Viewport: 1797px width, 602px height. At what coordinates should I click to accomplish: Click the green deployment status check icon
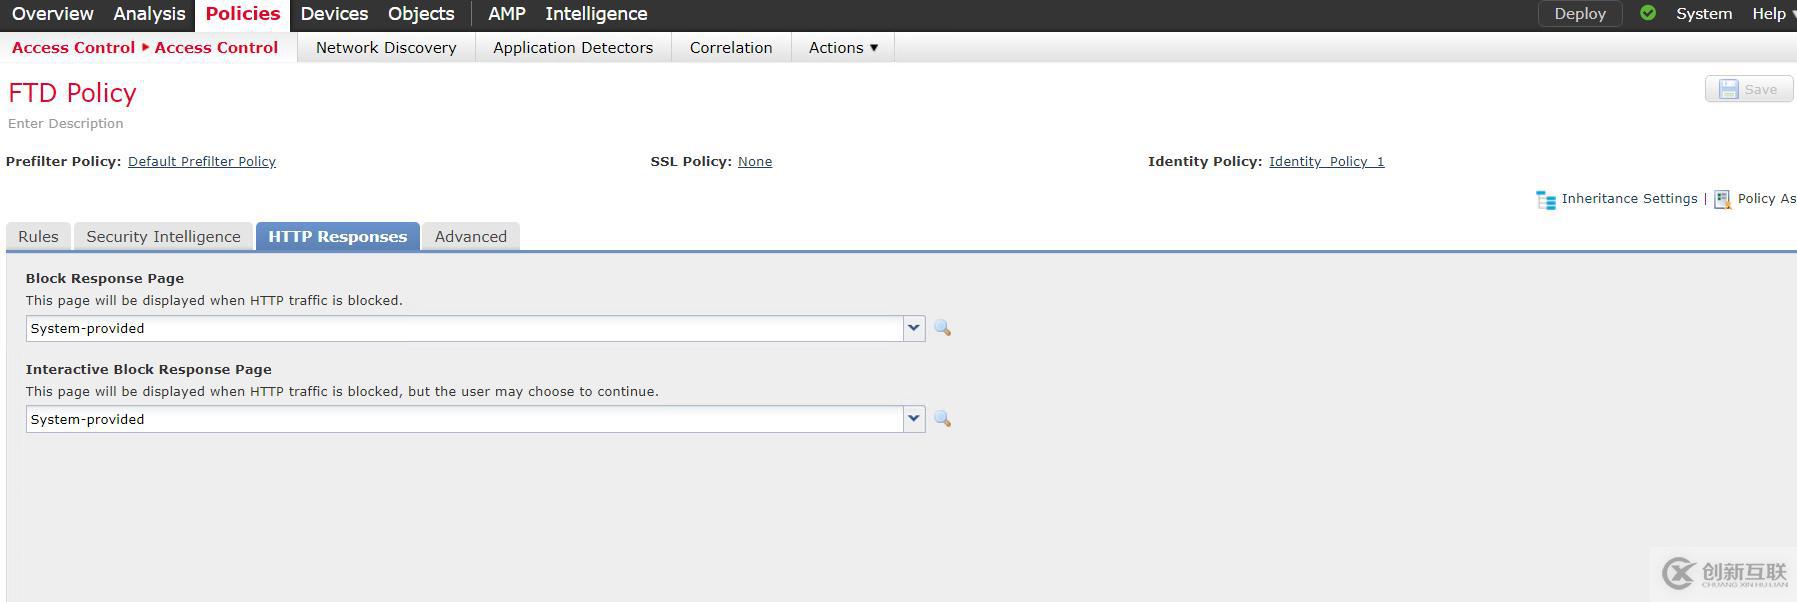coord(1648,13)
